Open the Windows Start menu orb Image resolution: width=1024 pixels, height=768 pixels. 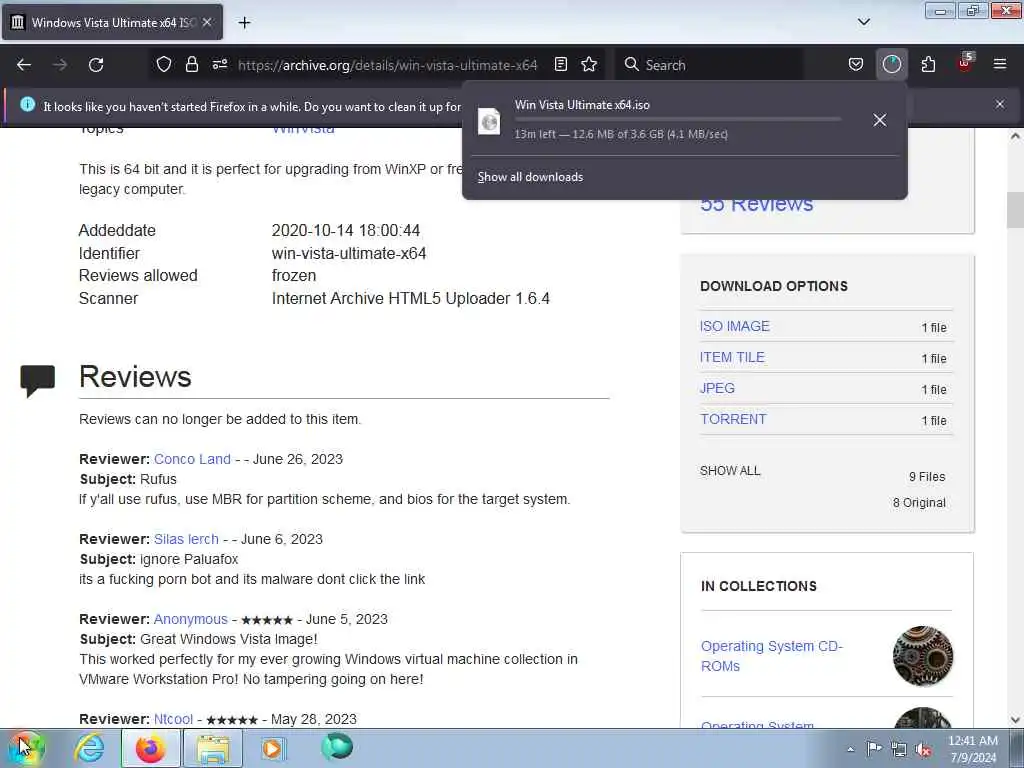25,748
